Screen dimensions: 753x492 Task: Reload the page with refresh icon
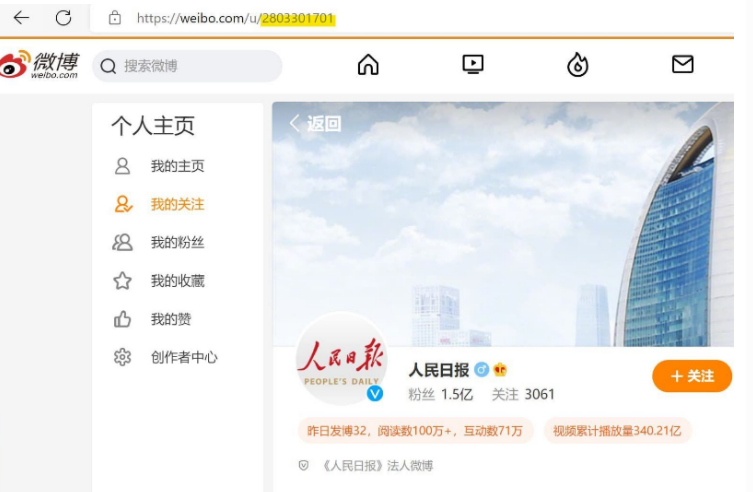click(x=63, y=18)
